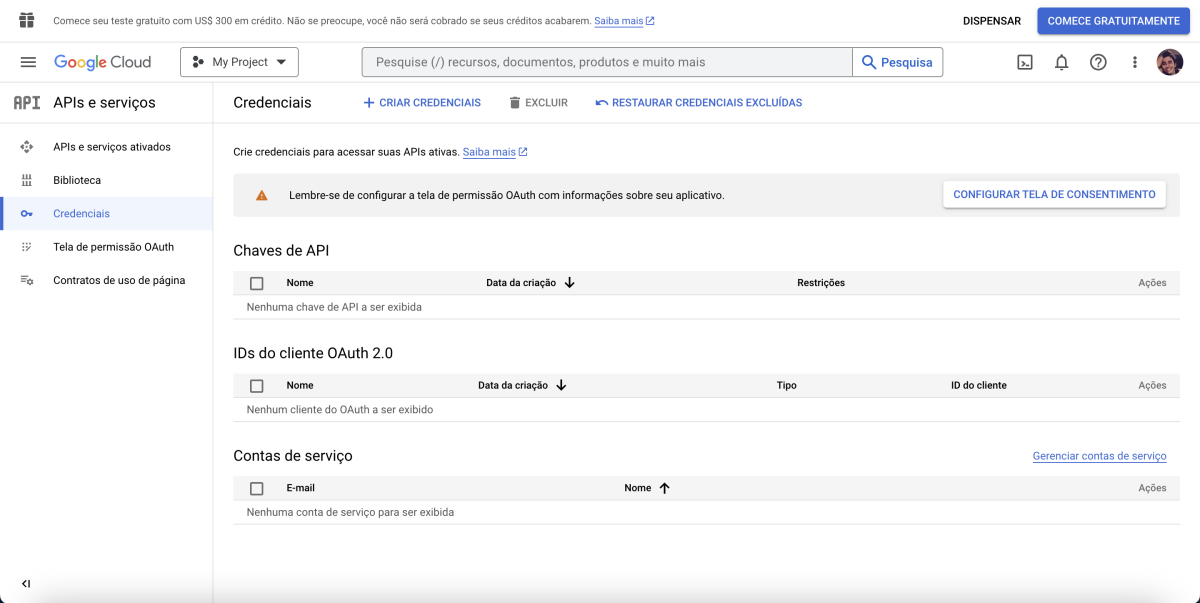Screen dimensions: 1200x603
Task: Open the three-dot settings menu
Action: click(1135, 62)
